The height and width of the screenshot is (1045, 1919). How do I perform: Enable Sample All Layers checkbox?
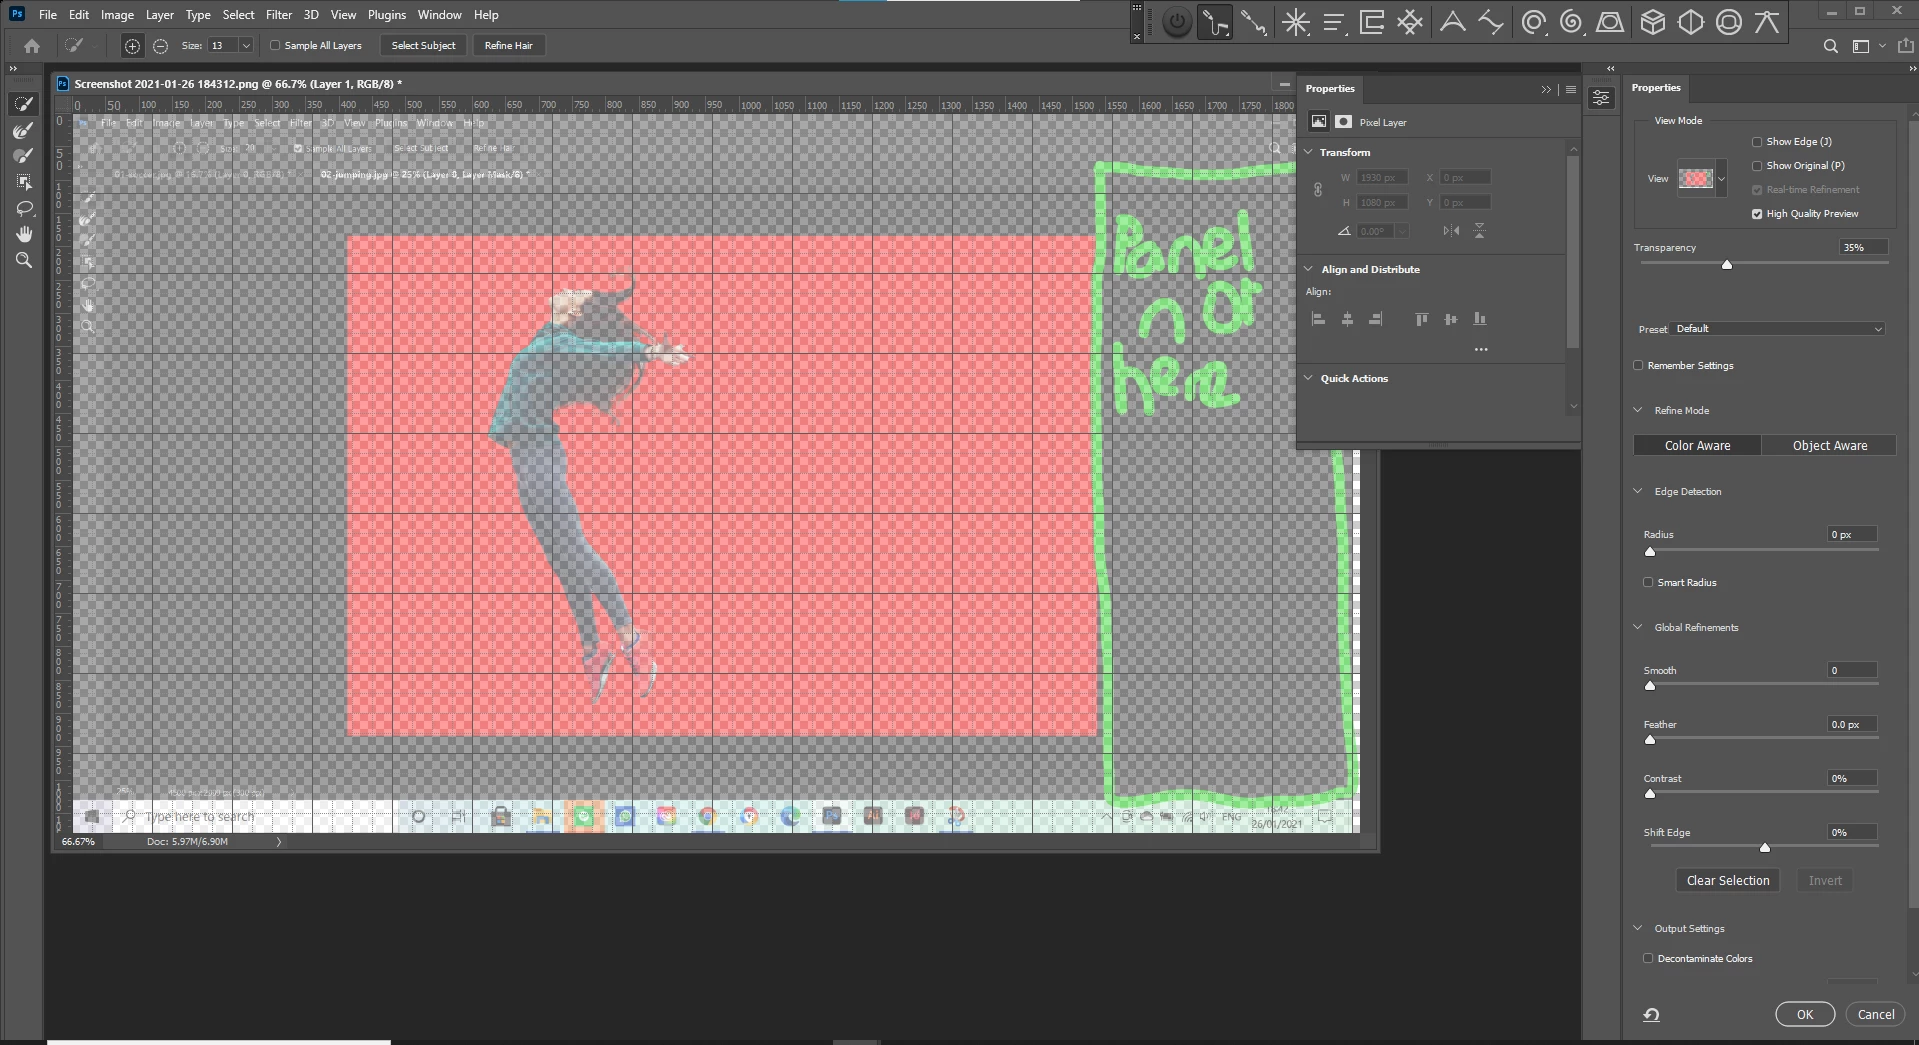coord(275,46)
